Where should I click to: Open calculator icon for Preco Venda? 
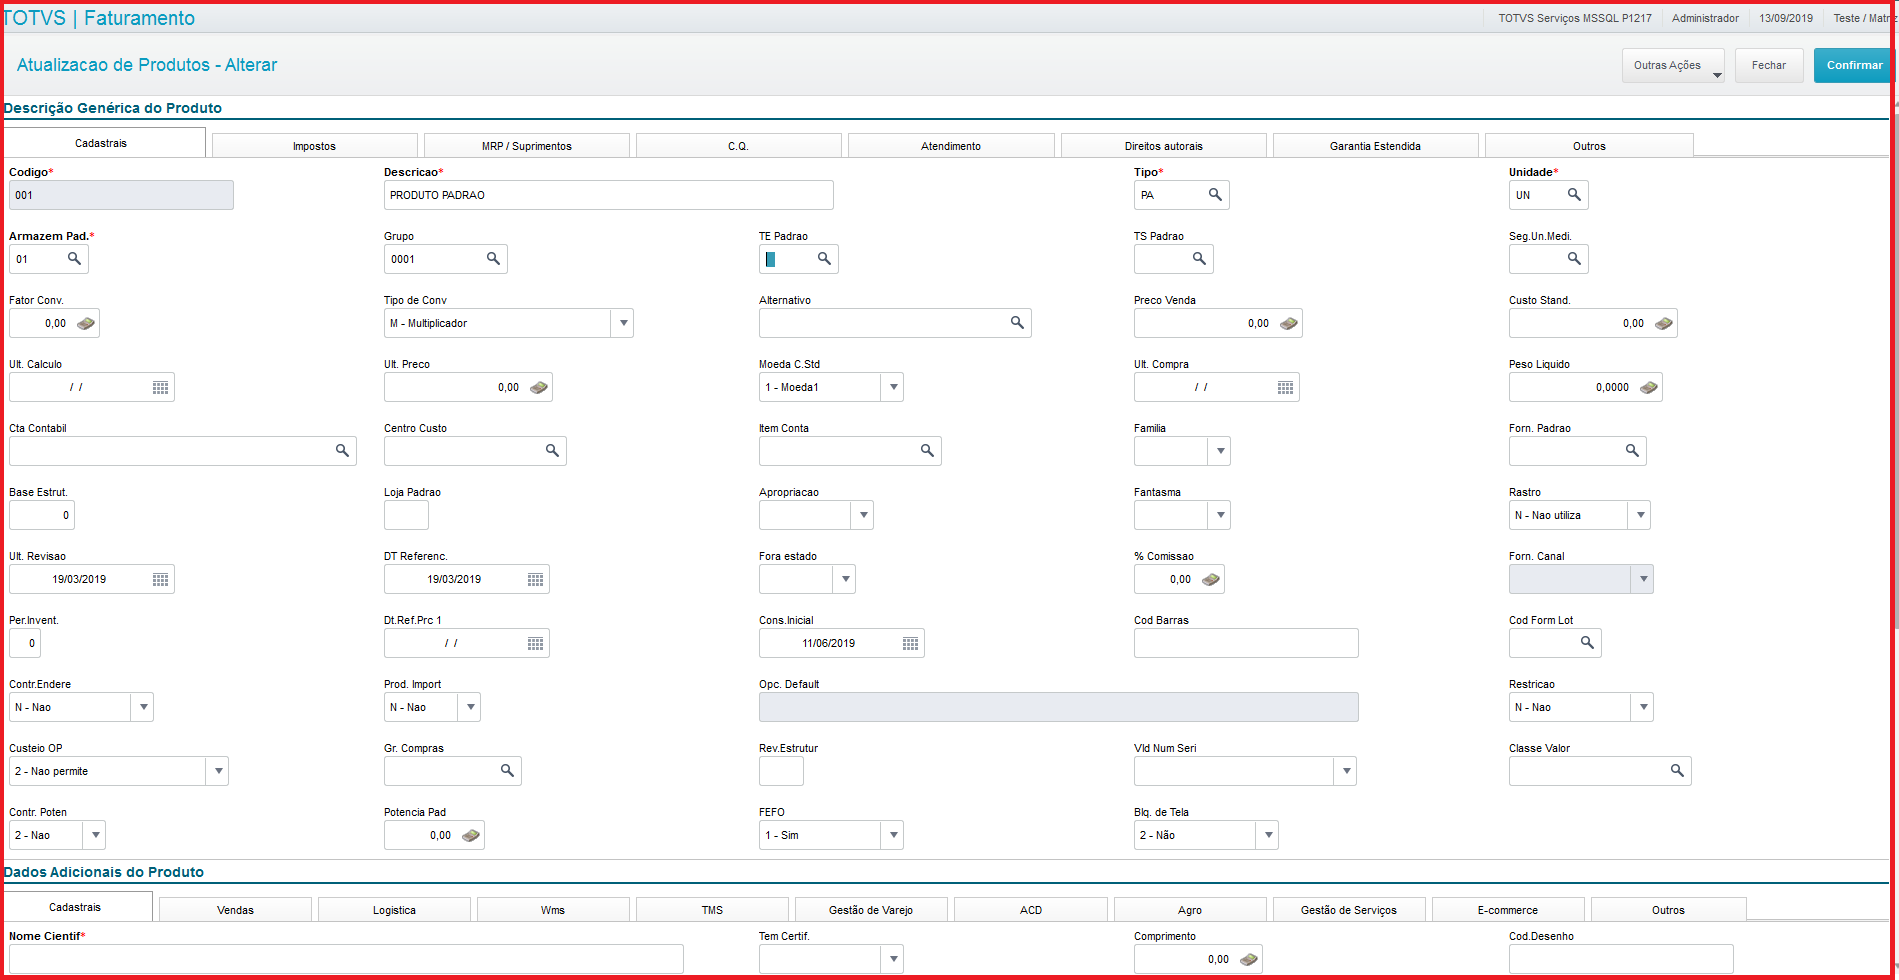point(1289,323)
